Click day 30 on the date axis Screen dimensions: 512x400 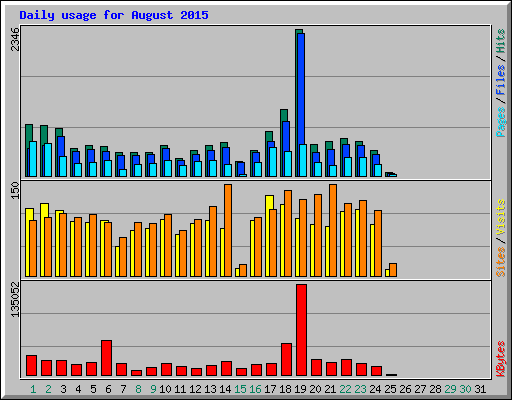465,389
